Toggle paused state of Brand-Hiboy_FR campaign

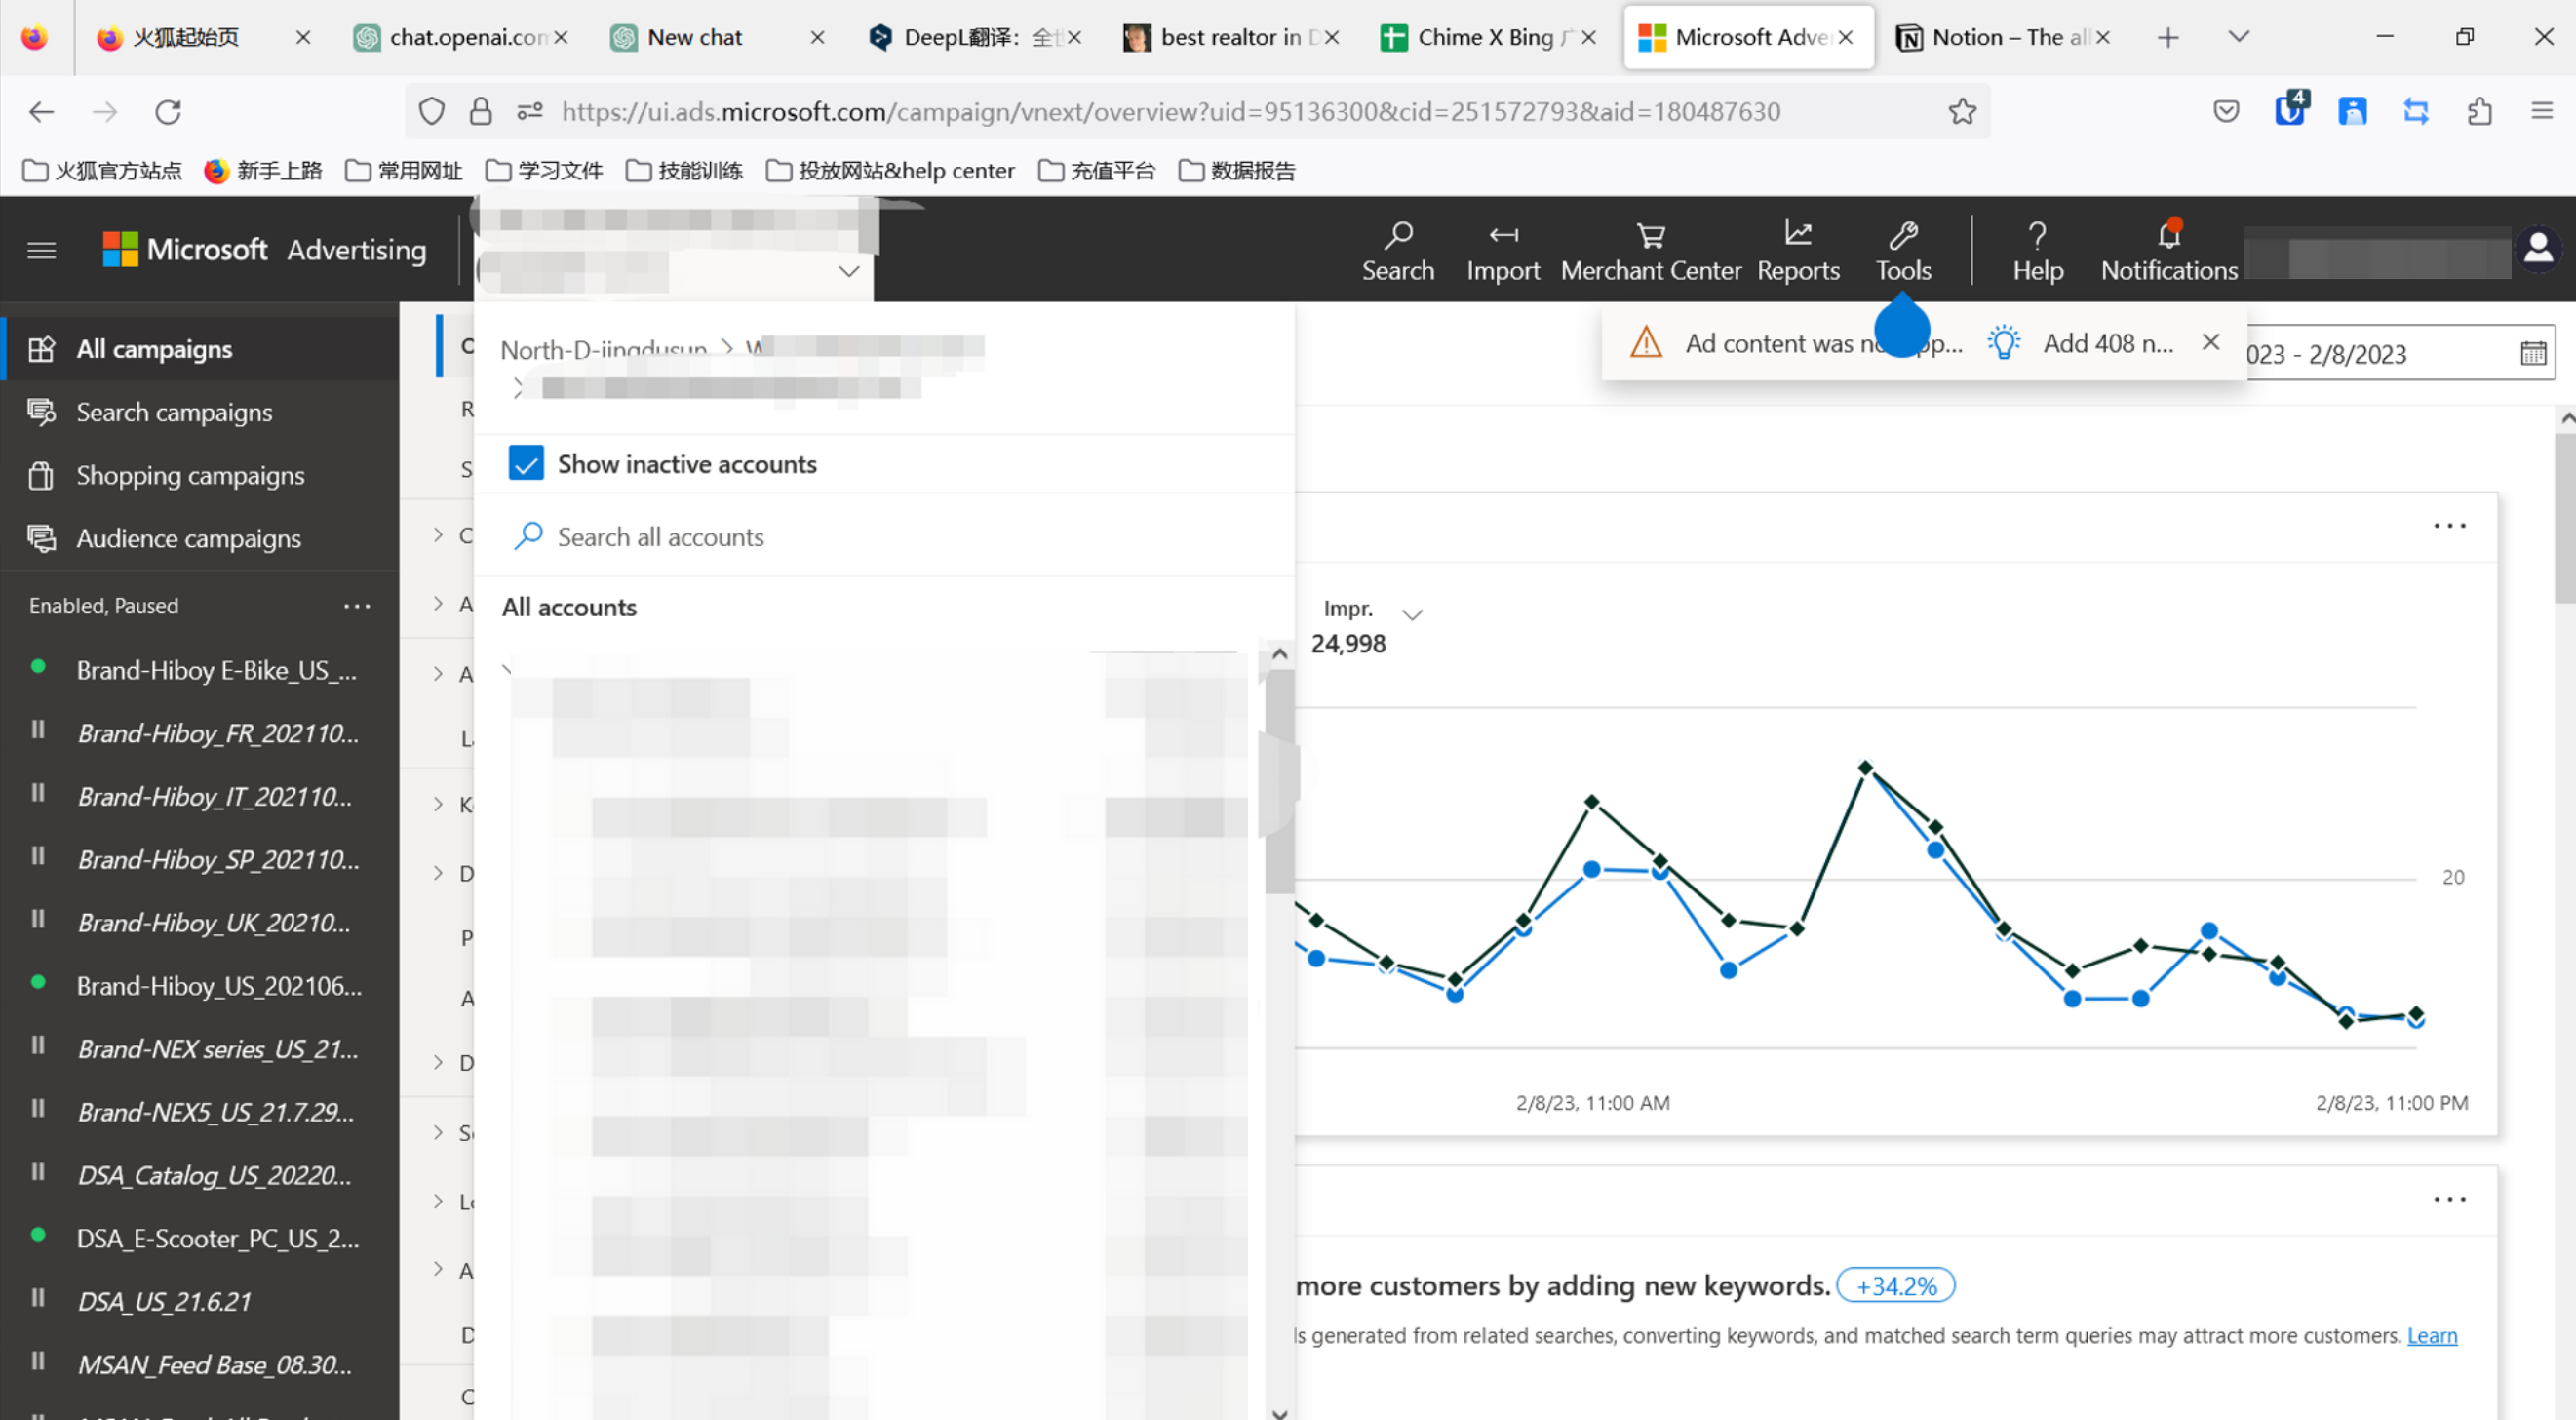38,730
